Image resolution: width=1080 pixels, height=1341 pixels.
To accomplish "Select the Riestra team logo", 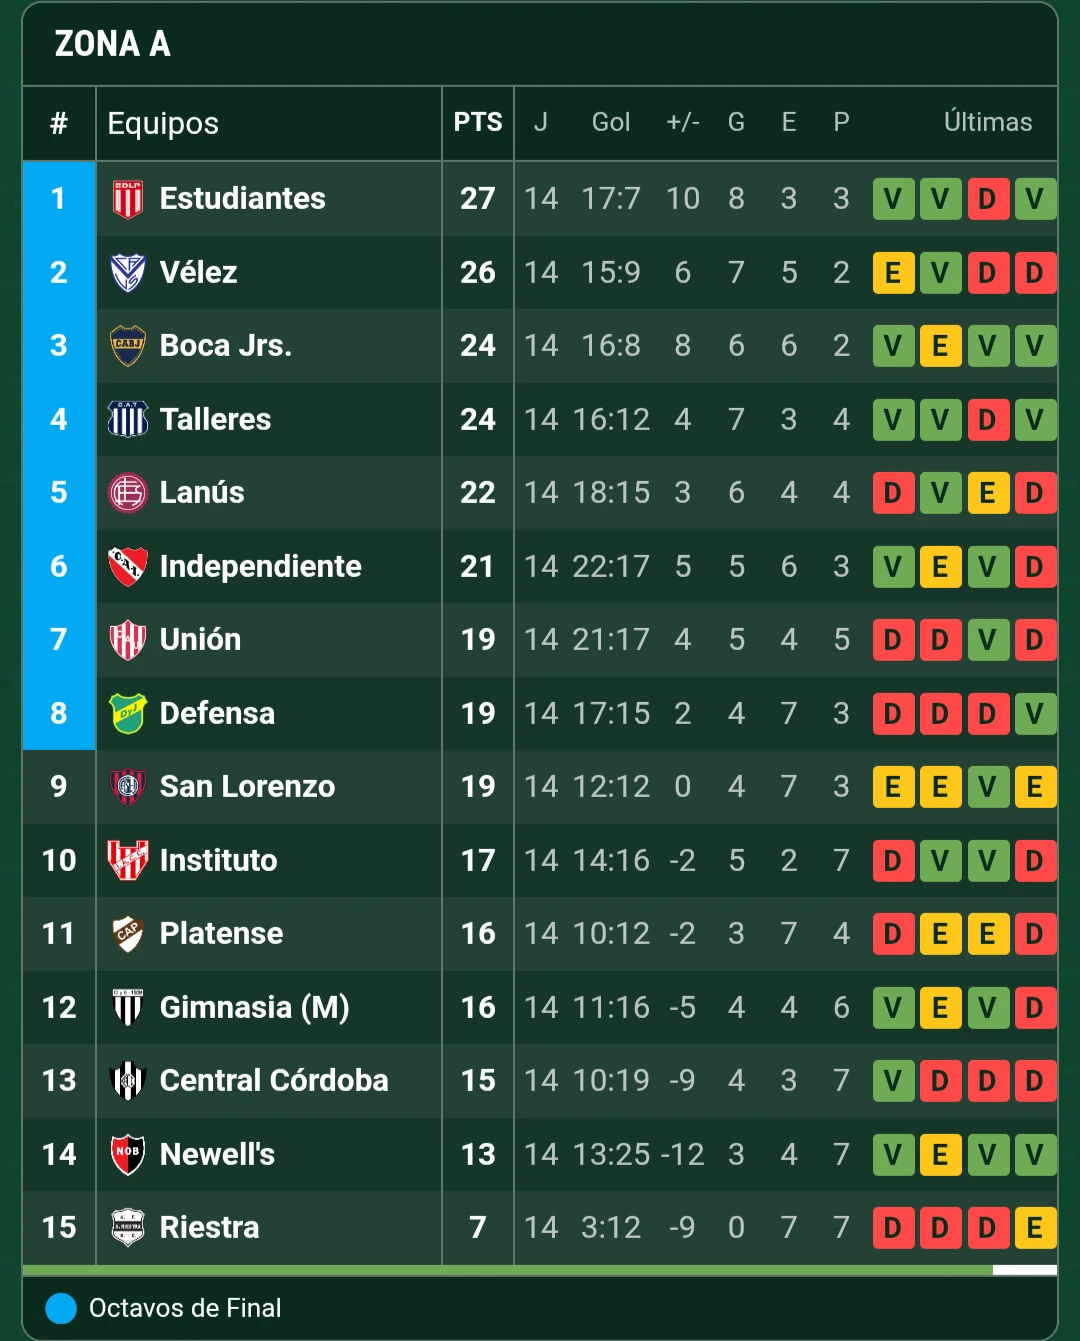I will [x=124, y=1227].
